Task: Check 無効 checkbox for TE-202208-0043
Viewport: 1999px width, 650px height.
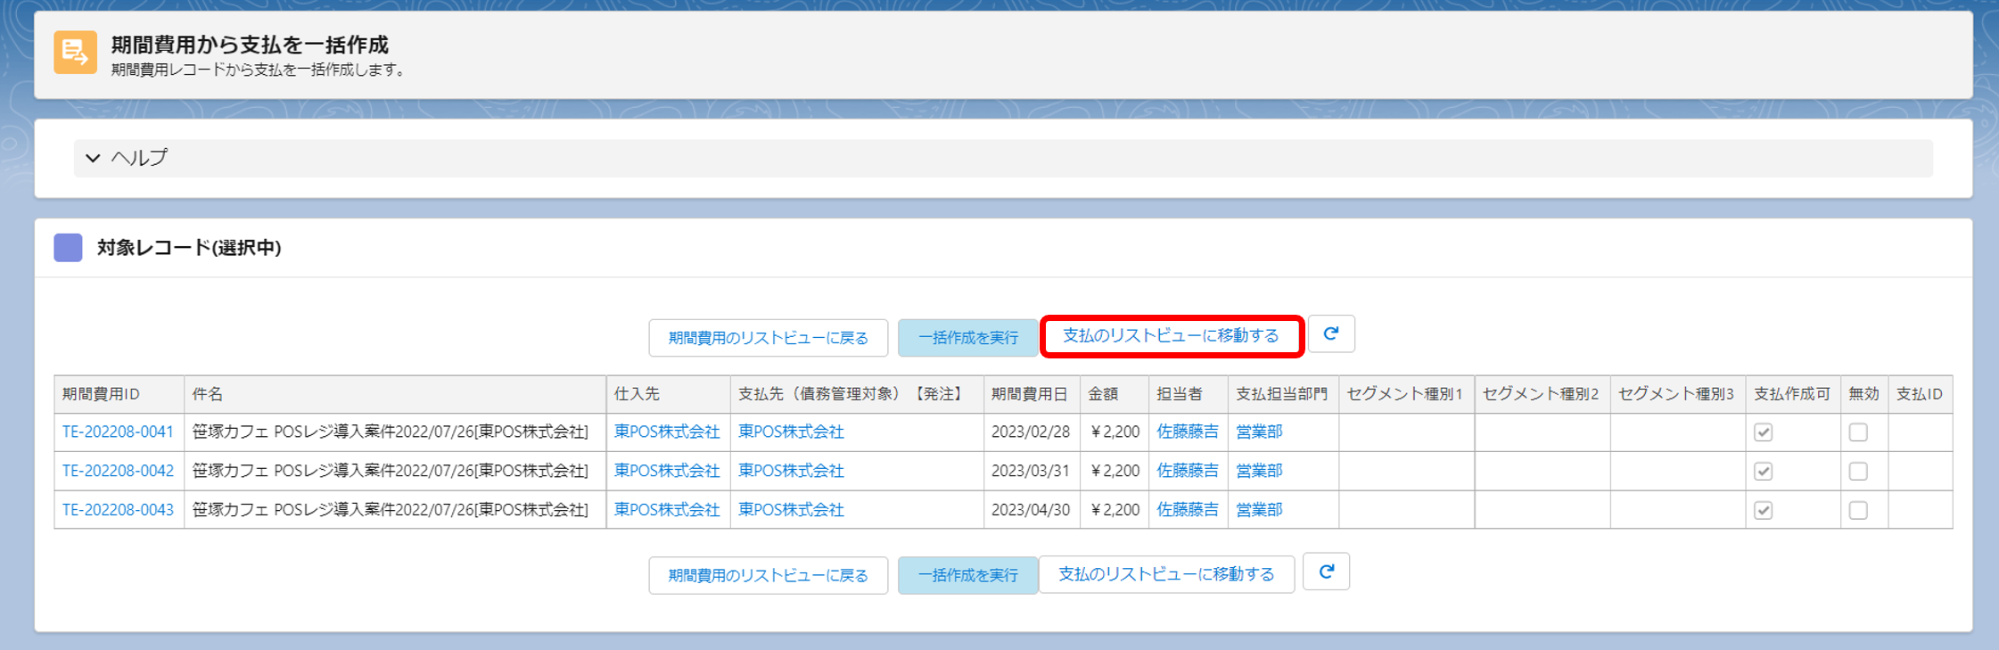Action: point(1858,510)
